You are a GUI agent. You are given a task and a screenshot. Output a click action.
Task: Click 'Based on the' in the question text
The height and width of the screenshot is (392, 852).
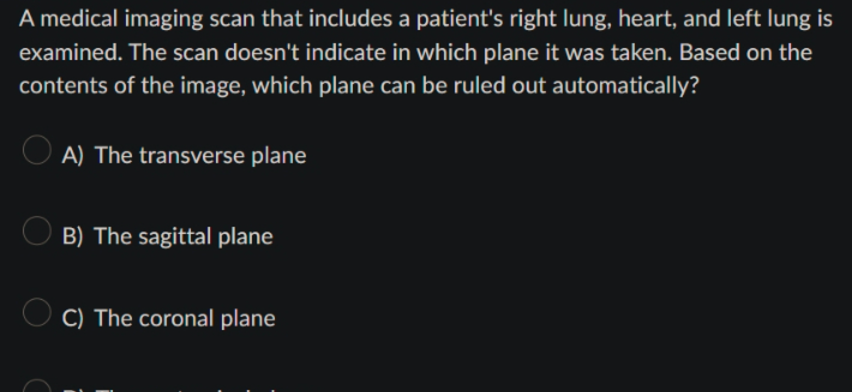(746, 53)
